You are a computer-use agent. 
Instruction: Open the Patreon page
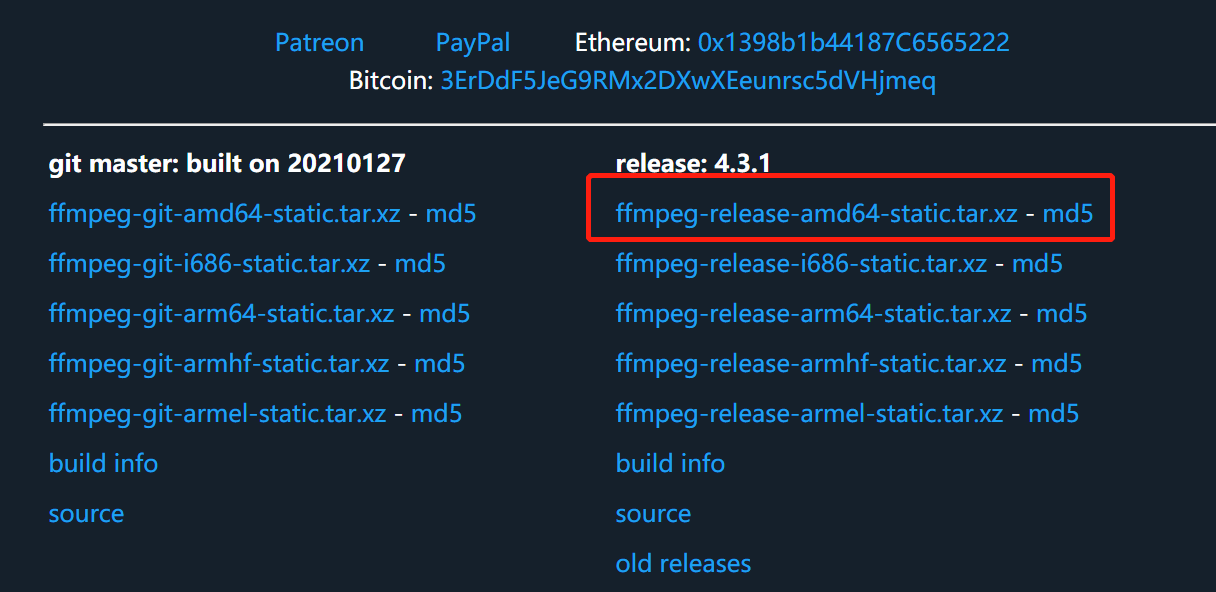319,42
